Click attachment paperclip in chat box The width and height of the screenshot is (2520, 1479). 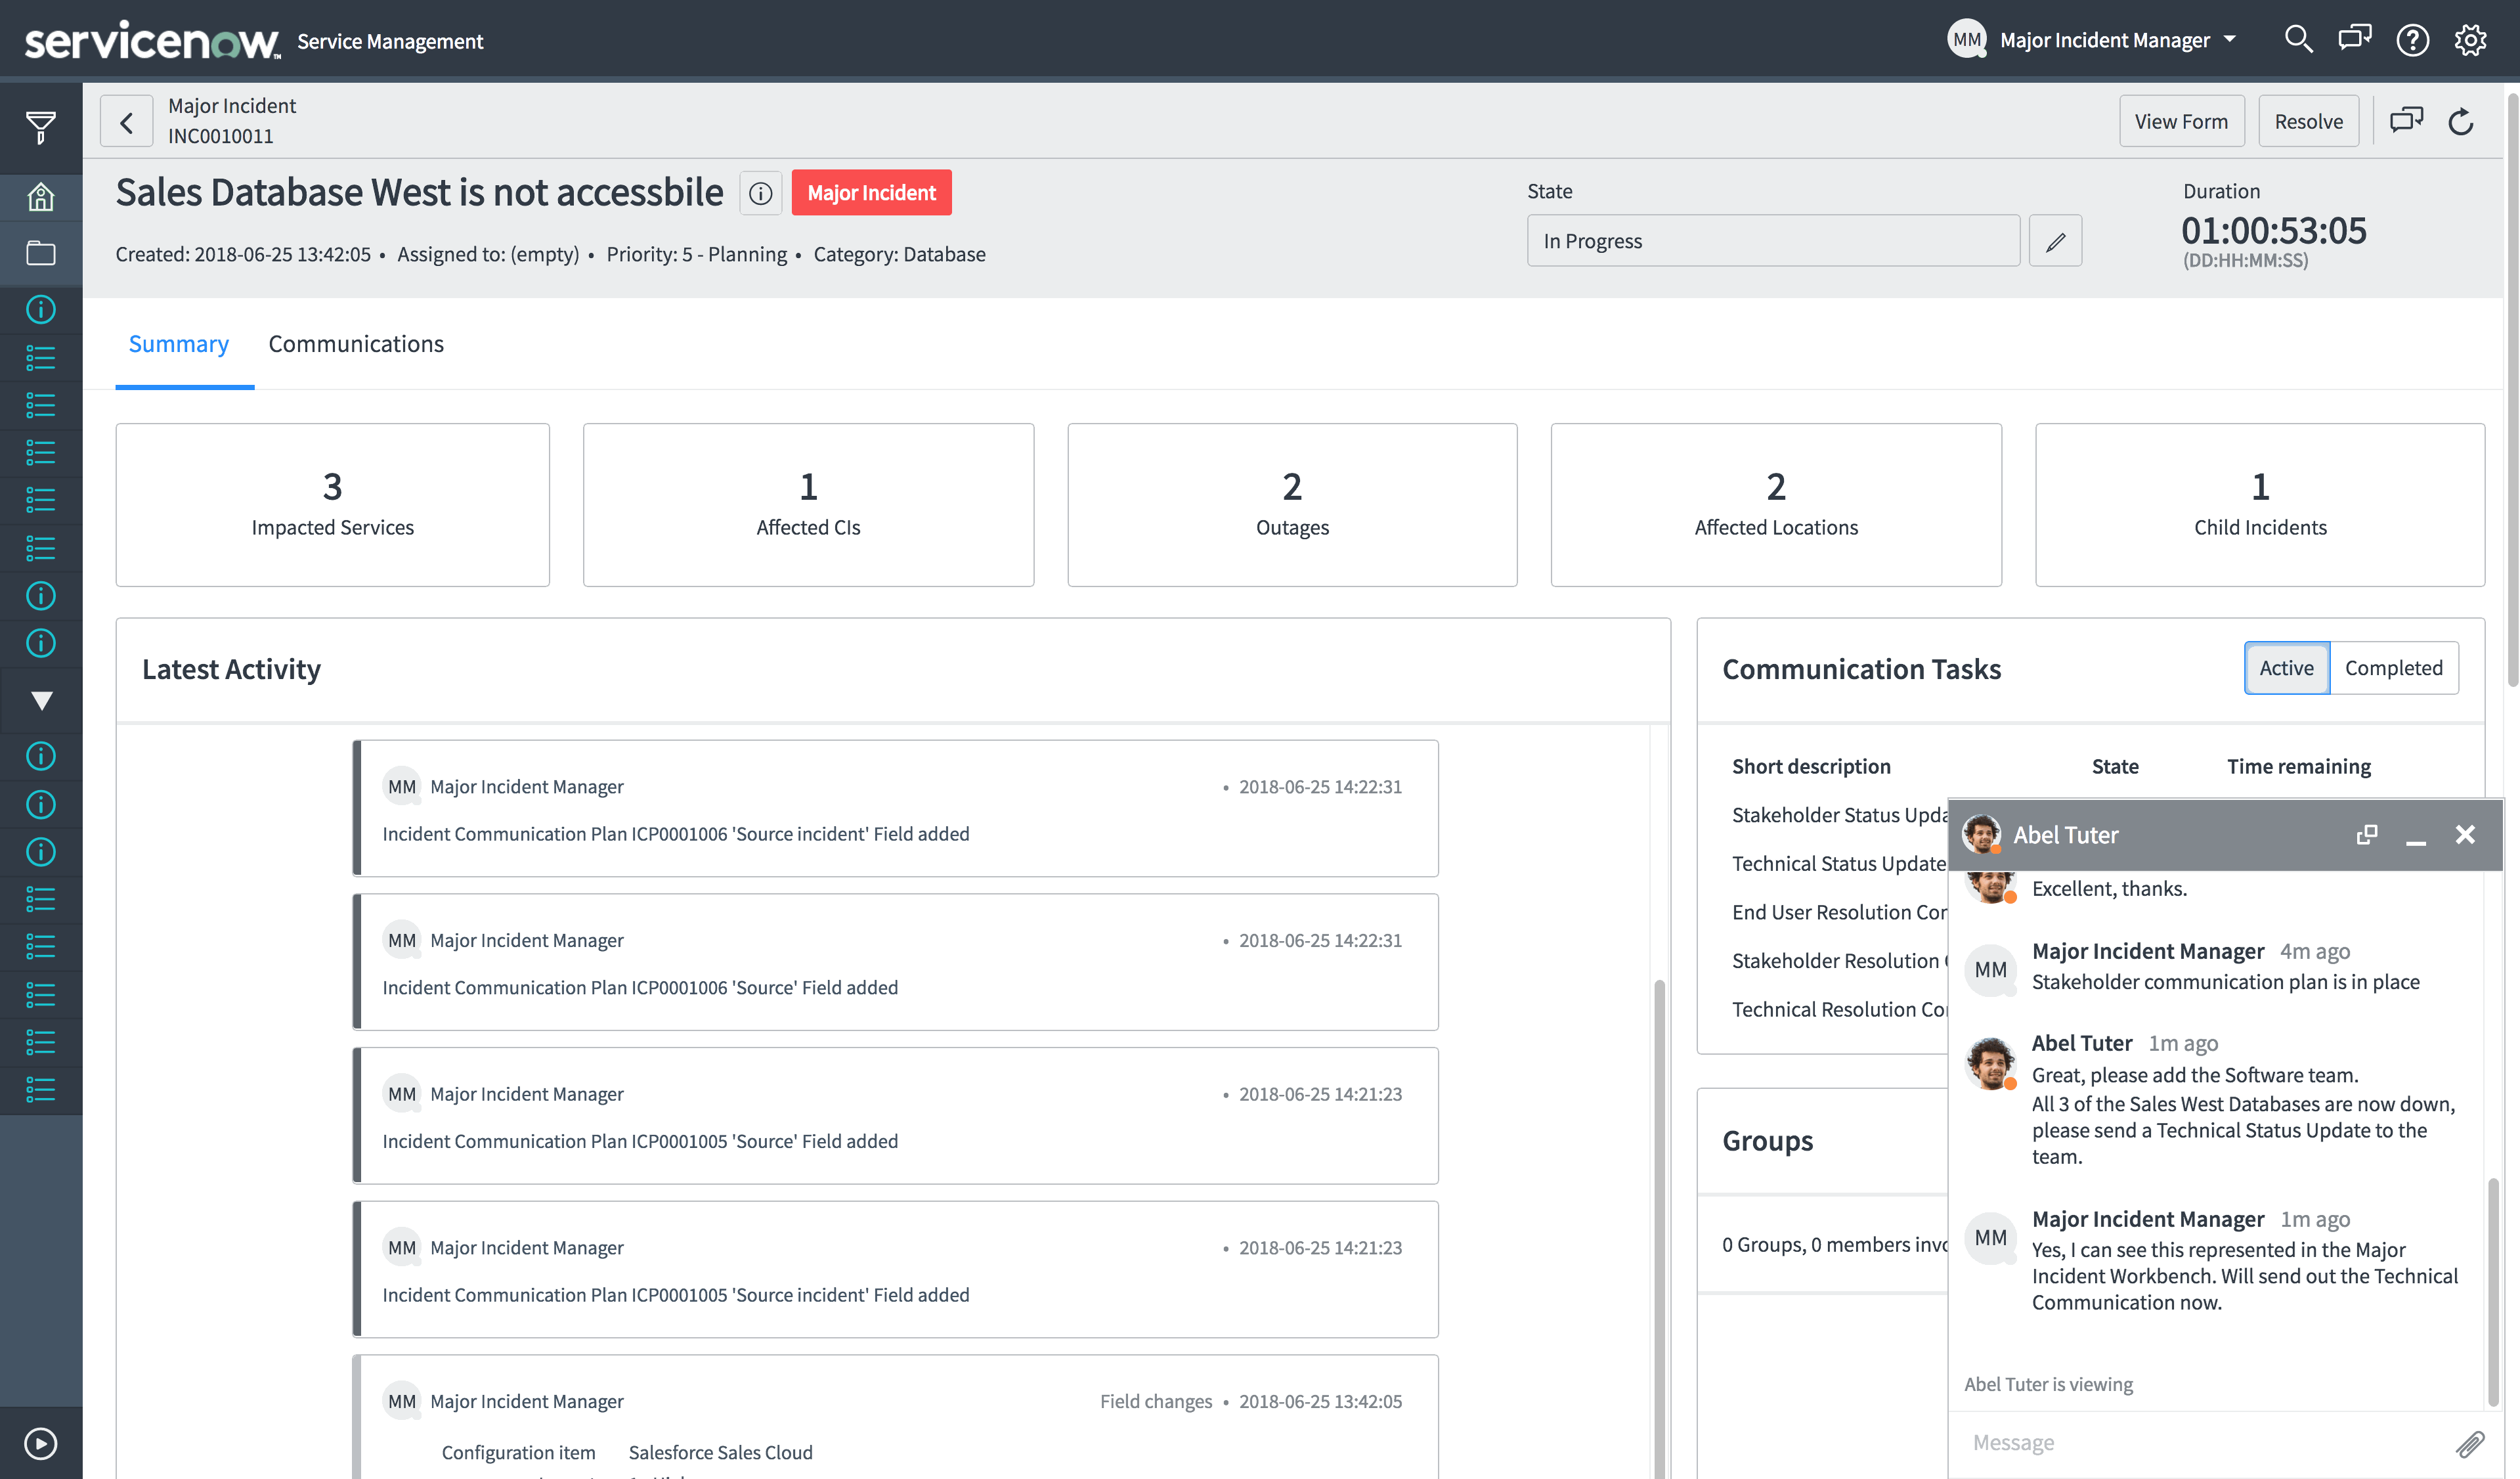(2469, 1443)
